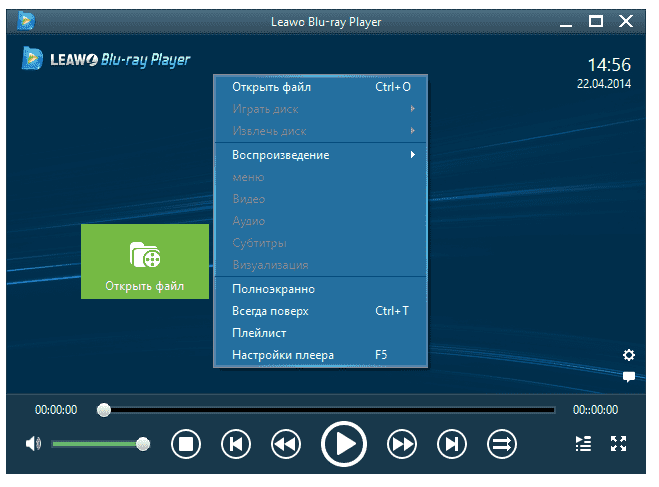Skip to the previous track

point(235,444)
